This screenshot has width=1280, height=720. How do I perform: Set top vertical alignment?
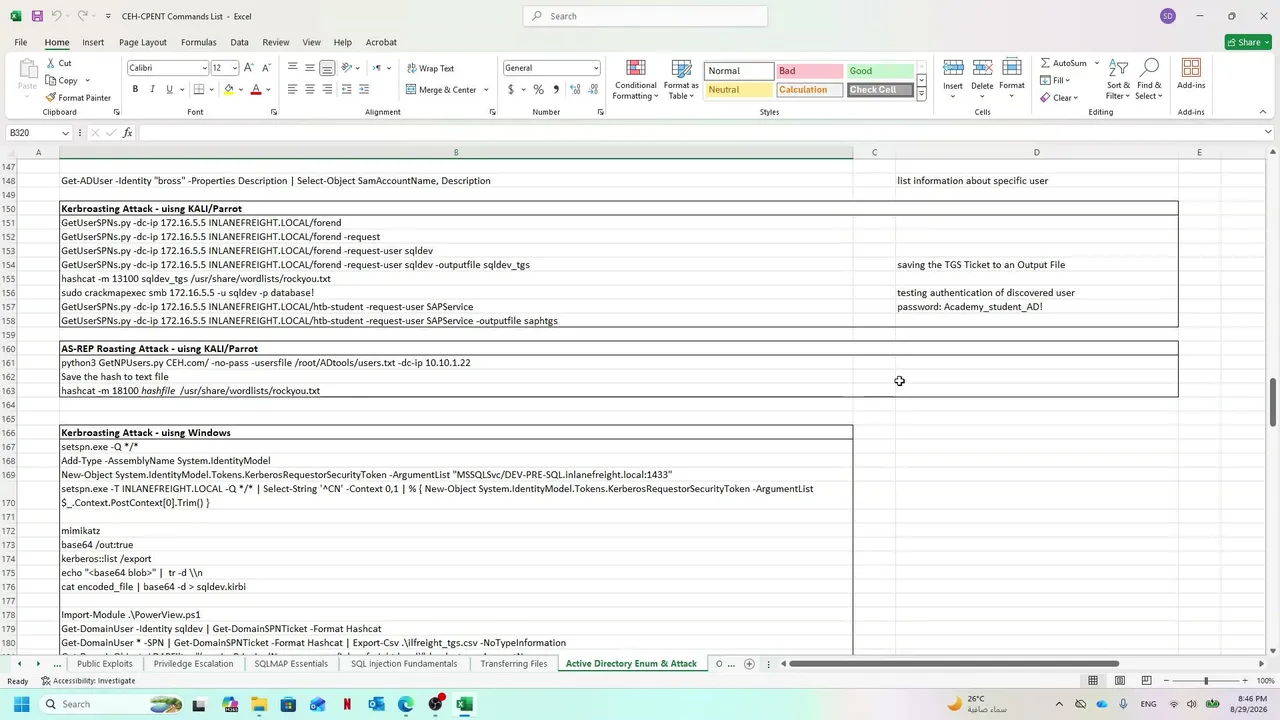coord(292,68)
